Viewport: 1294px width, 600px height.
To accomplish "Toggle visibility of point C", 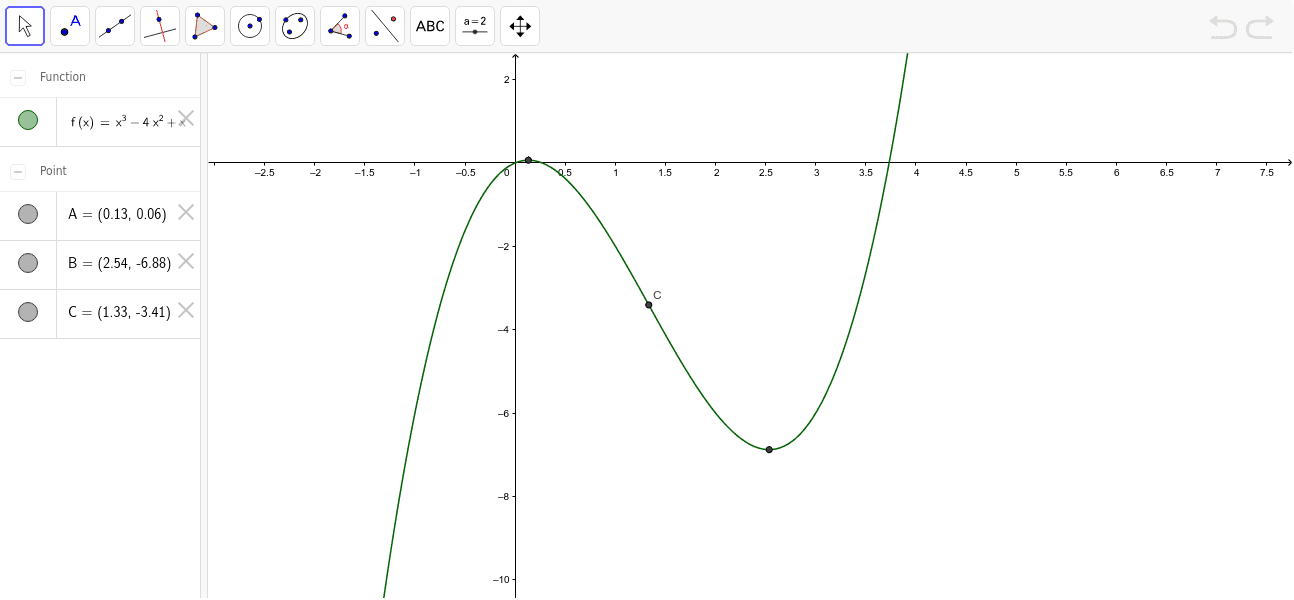I will (28, 312).
